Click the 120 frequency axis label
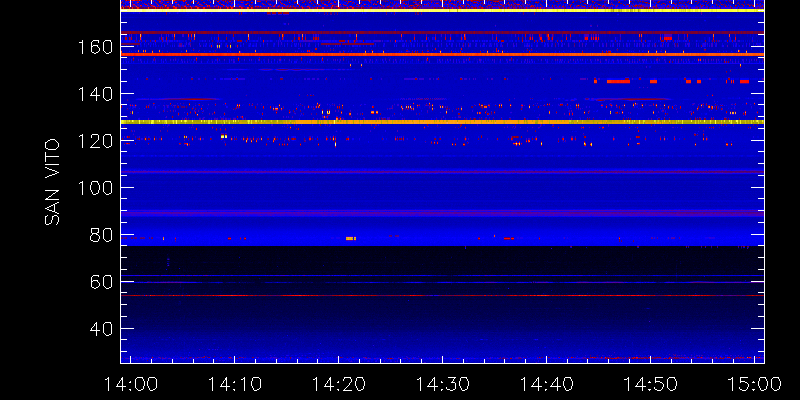Image resolution: width=800 pixels, height=400 pixels. 95,141
